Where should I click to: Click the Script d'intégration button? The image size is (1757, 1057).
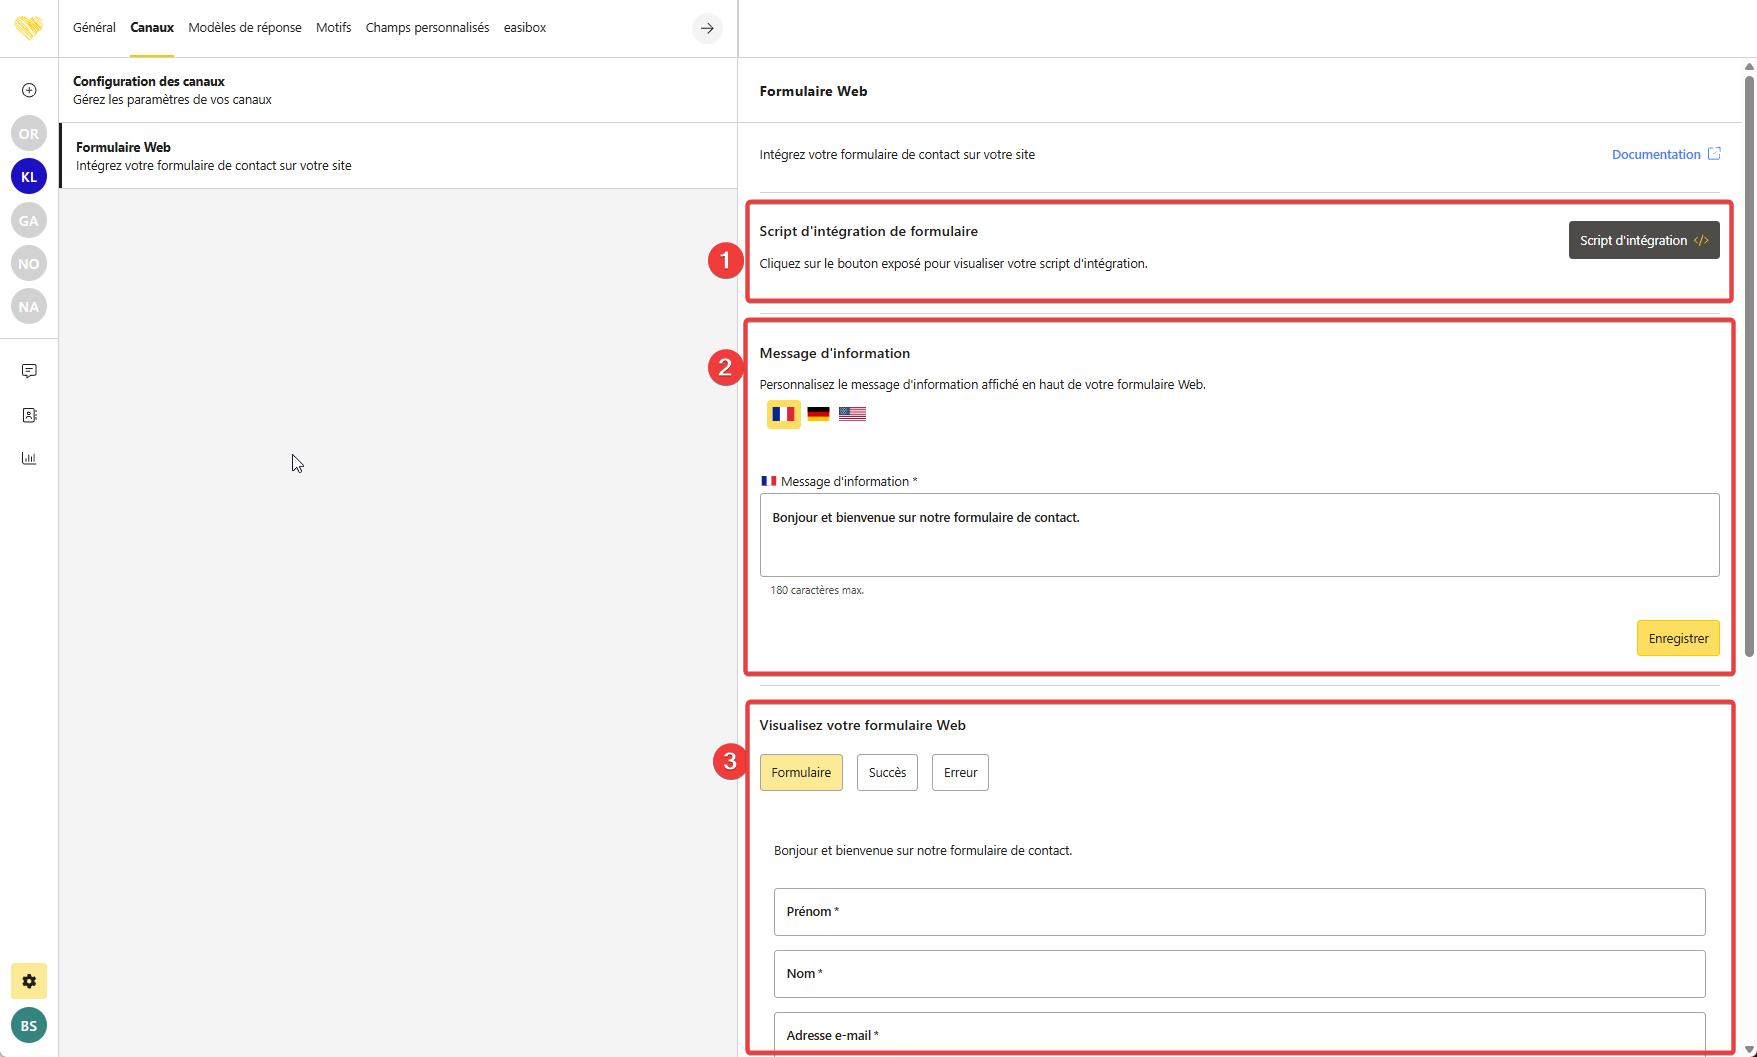pos(1643,240)
